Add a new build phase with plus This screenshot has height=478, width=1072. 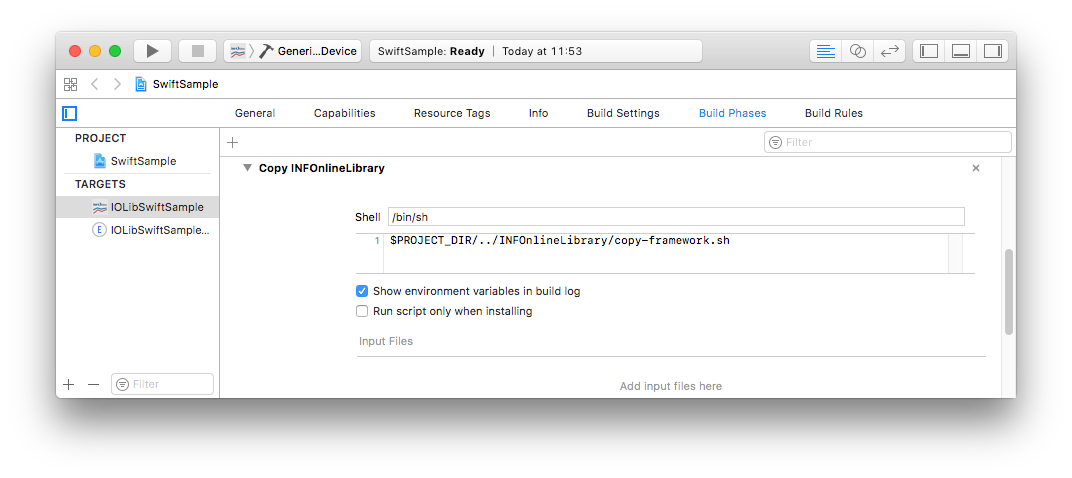tap(232, 143)
